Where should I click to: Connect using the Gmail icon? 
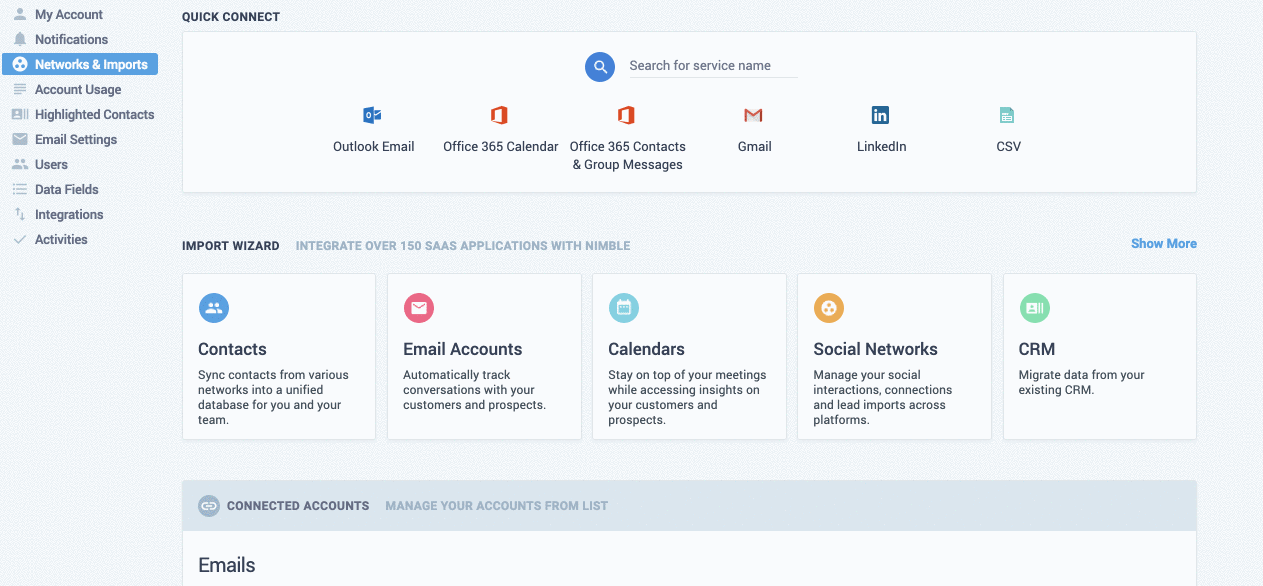[753, 115]
